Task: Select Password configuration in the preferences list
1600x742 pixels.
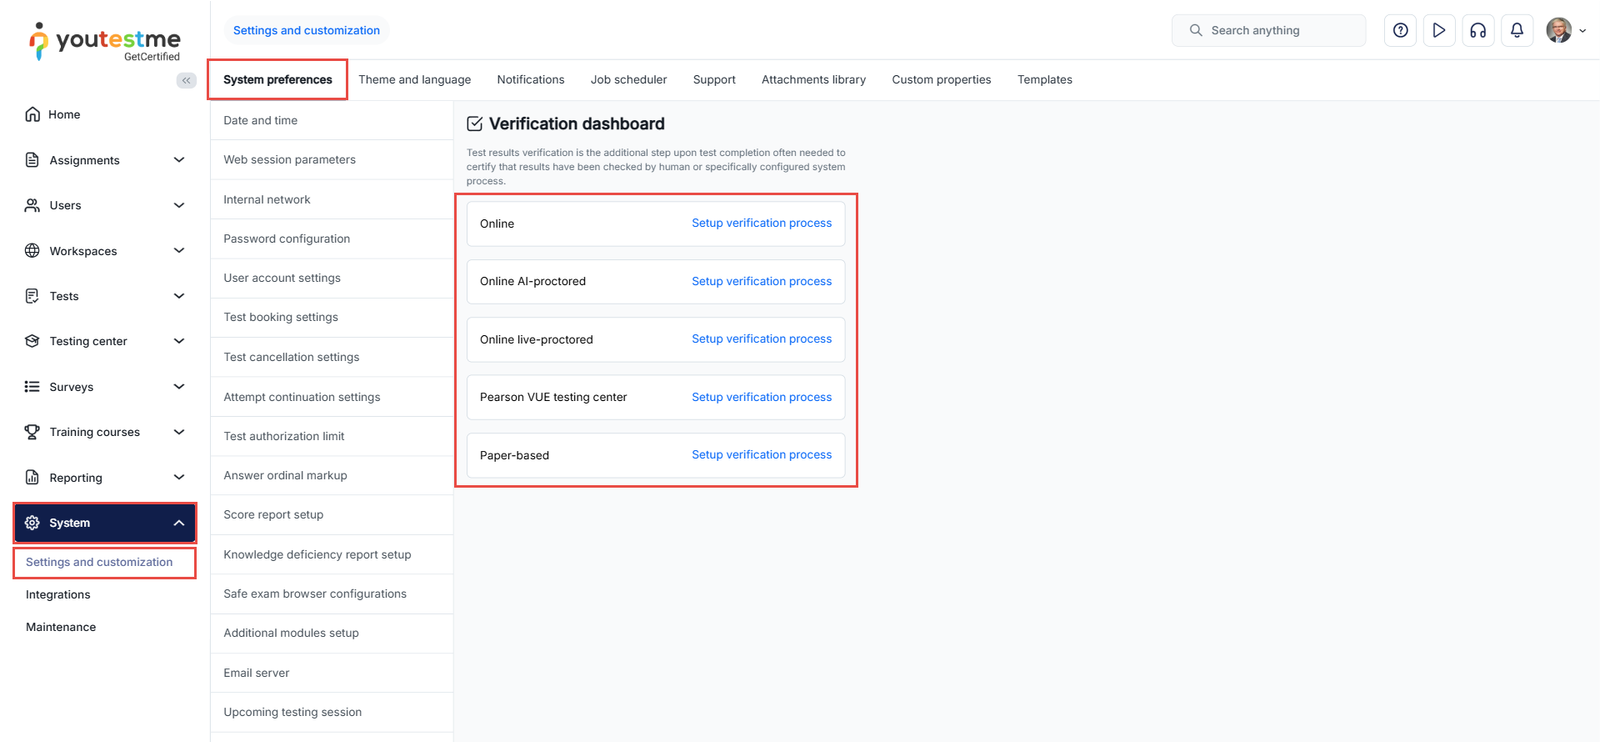Action: click(x=287, y=239)
